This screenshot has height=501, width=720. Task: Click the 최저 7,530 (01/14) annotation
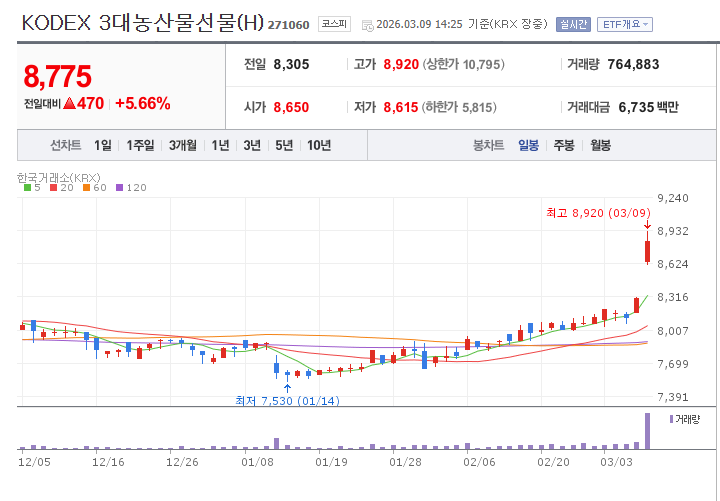287,401
